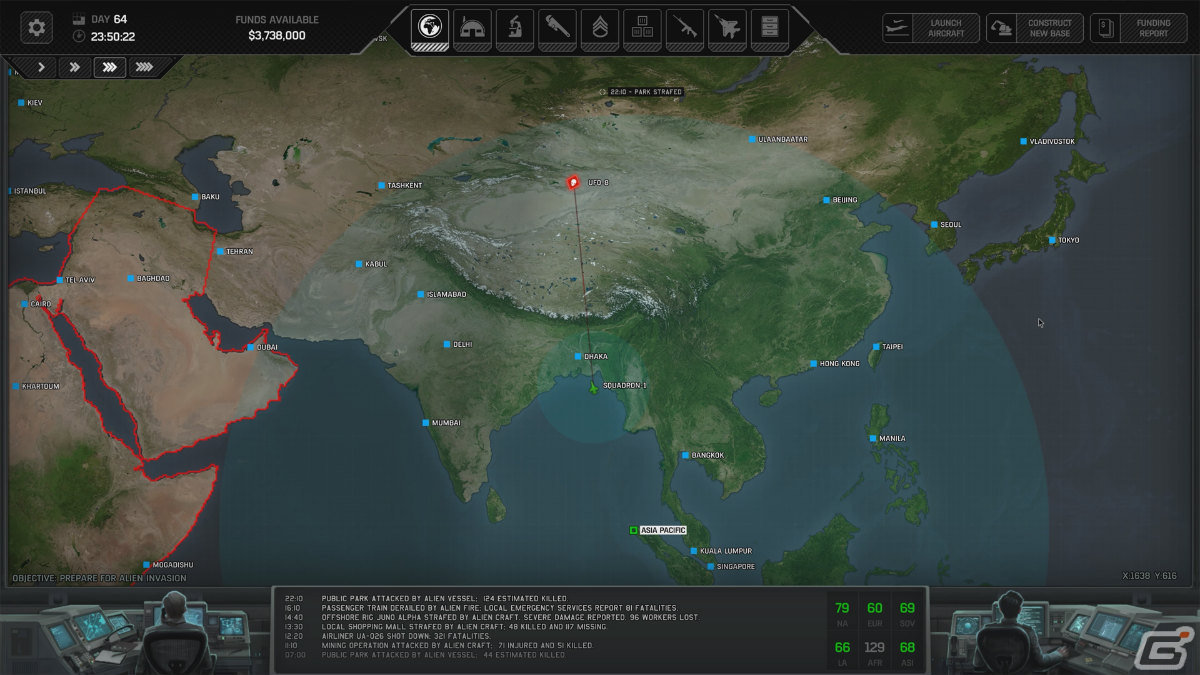The height and width of the screenshot is (675, 1200).
Task: Select the red UFO-8 marker
Action: (x=573, y=184)
